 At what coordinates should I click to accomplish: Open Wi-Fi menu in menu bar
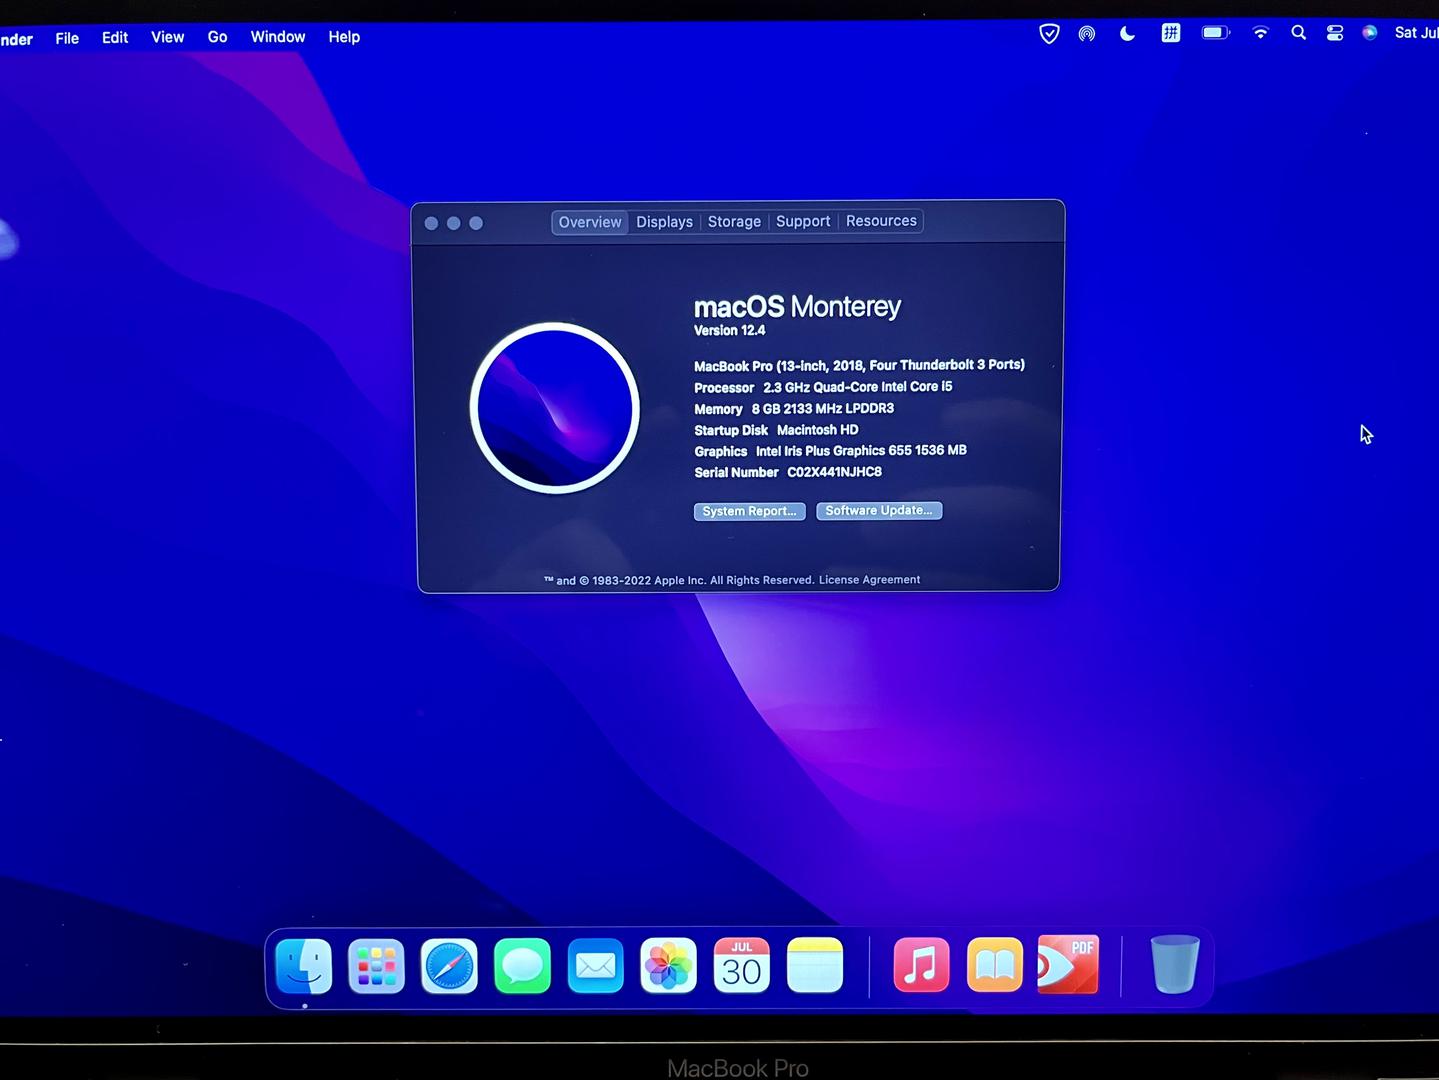click(1260, 33)
